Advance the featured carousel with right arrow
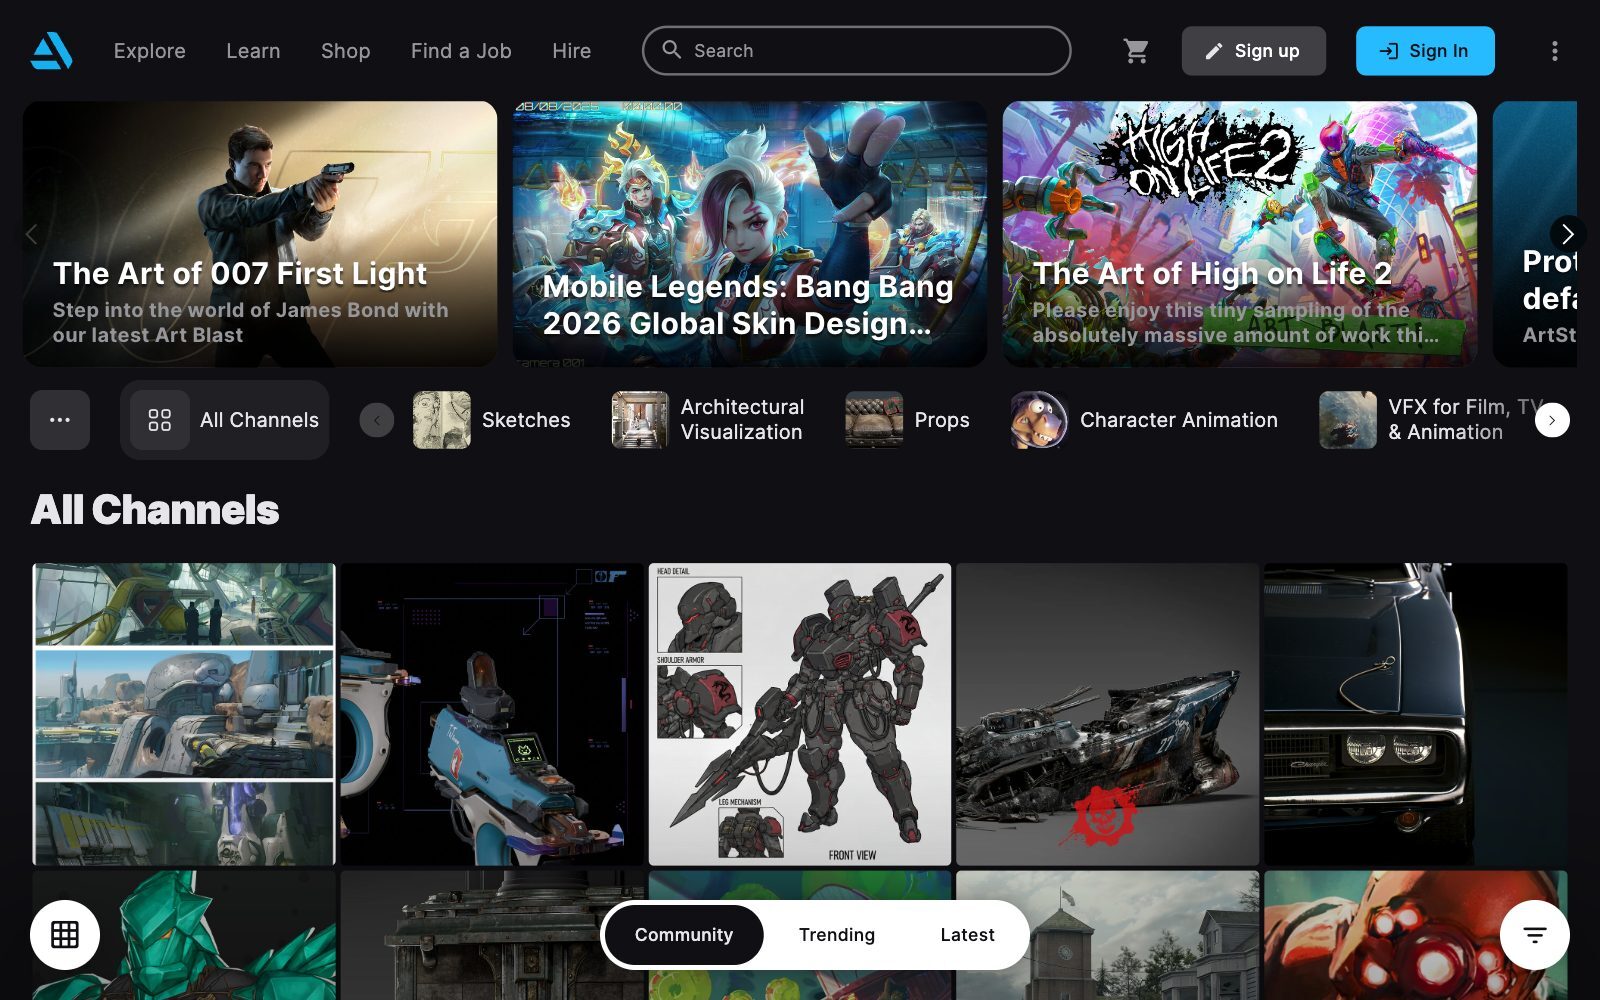Viewport: 1600px width, 1000px height. pos(1567,234)
